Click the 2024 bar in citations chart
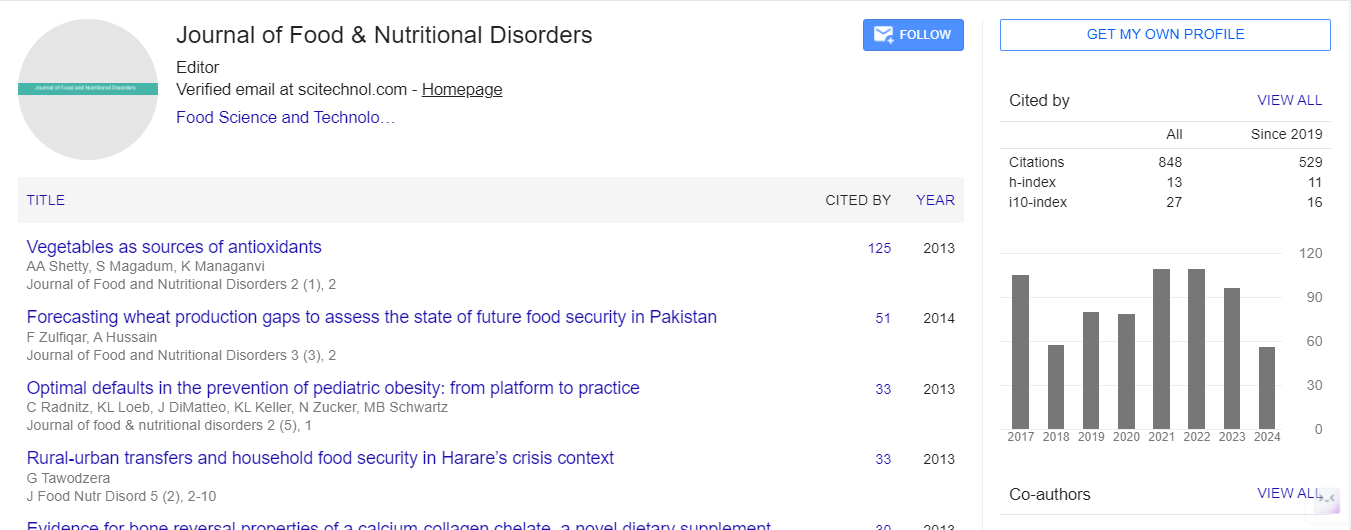The width and height of the screenshot is (1351, 530). click(1267, 388)
